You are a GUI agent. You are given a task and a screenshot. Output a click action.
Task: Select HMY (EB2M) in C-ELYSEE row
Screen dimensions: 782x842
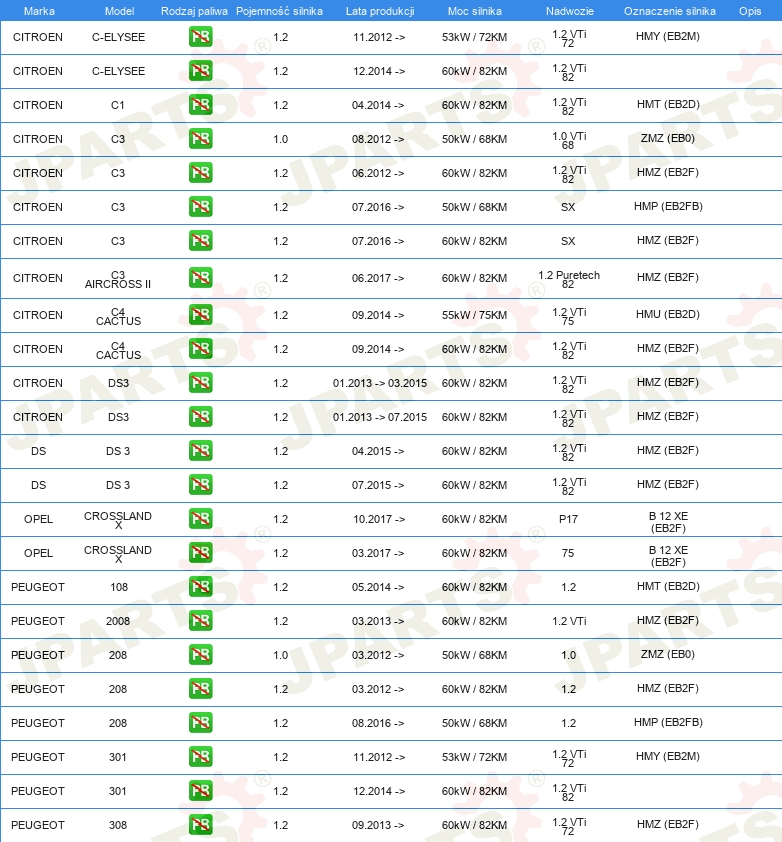668,36
